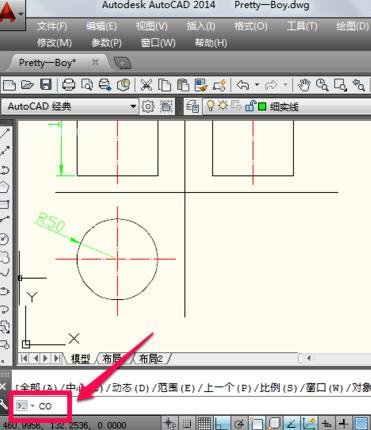Create a new drawing via New icon

(9, 85)
